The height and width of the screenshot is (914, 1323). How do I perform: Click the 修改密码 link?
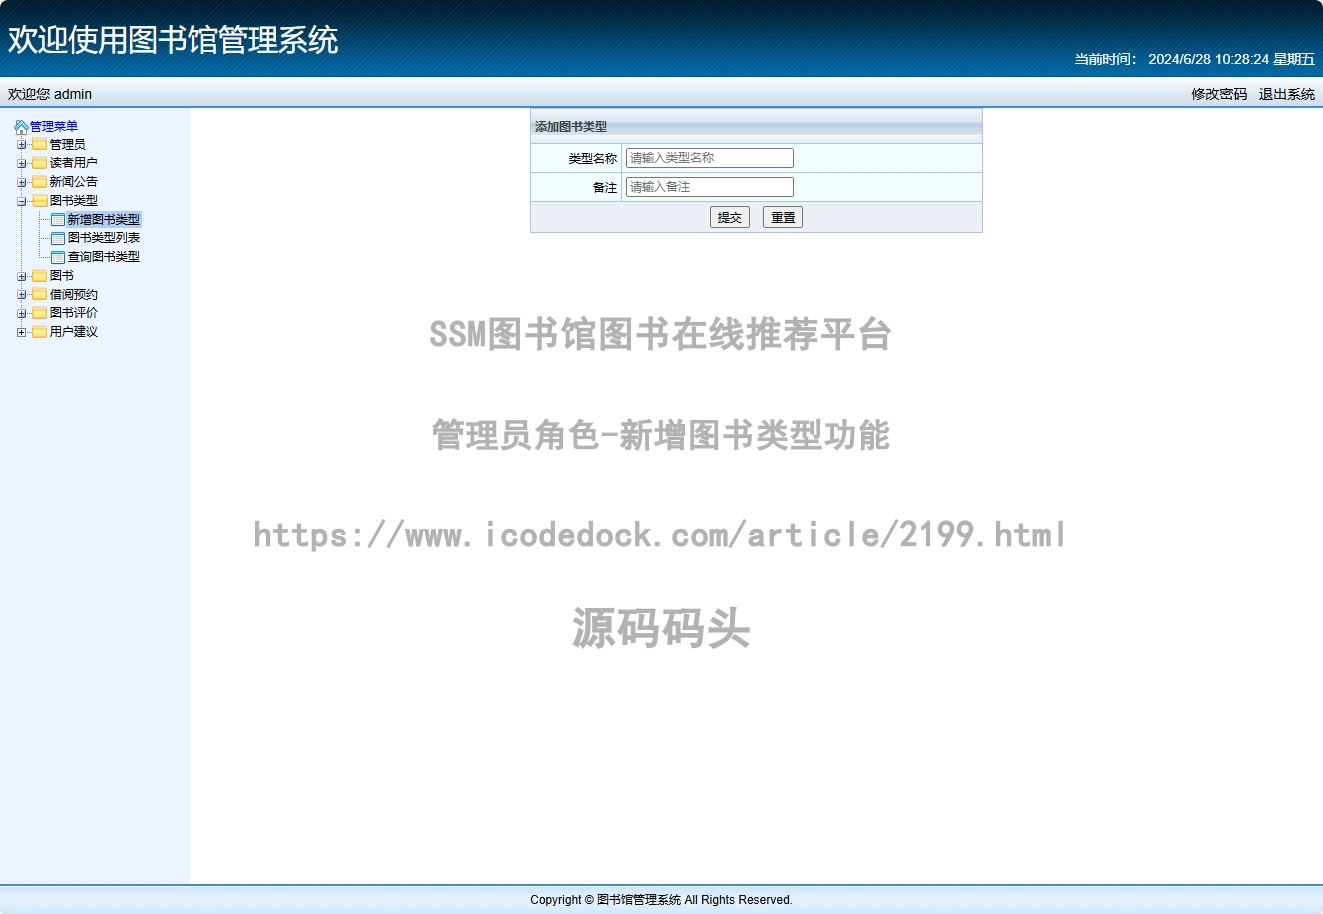(1219, 94)
